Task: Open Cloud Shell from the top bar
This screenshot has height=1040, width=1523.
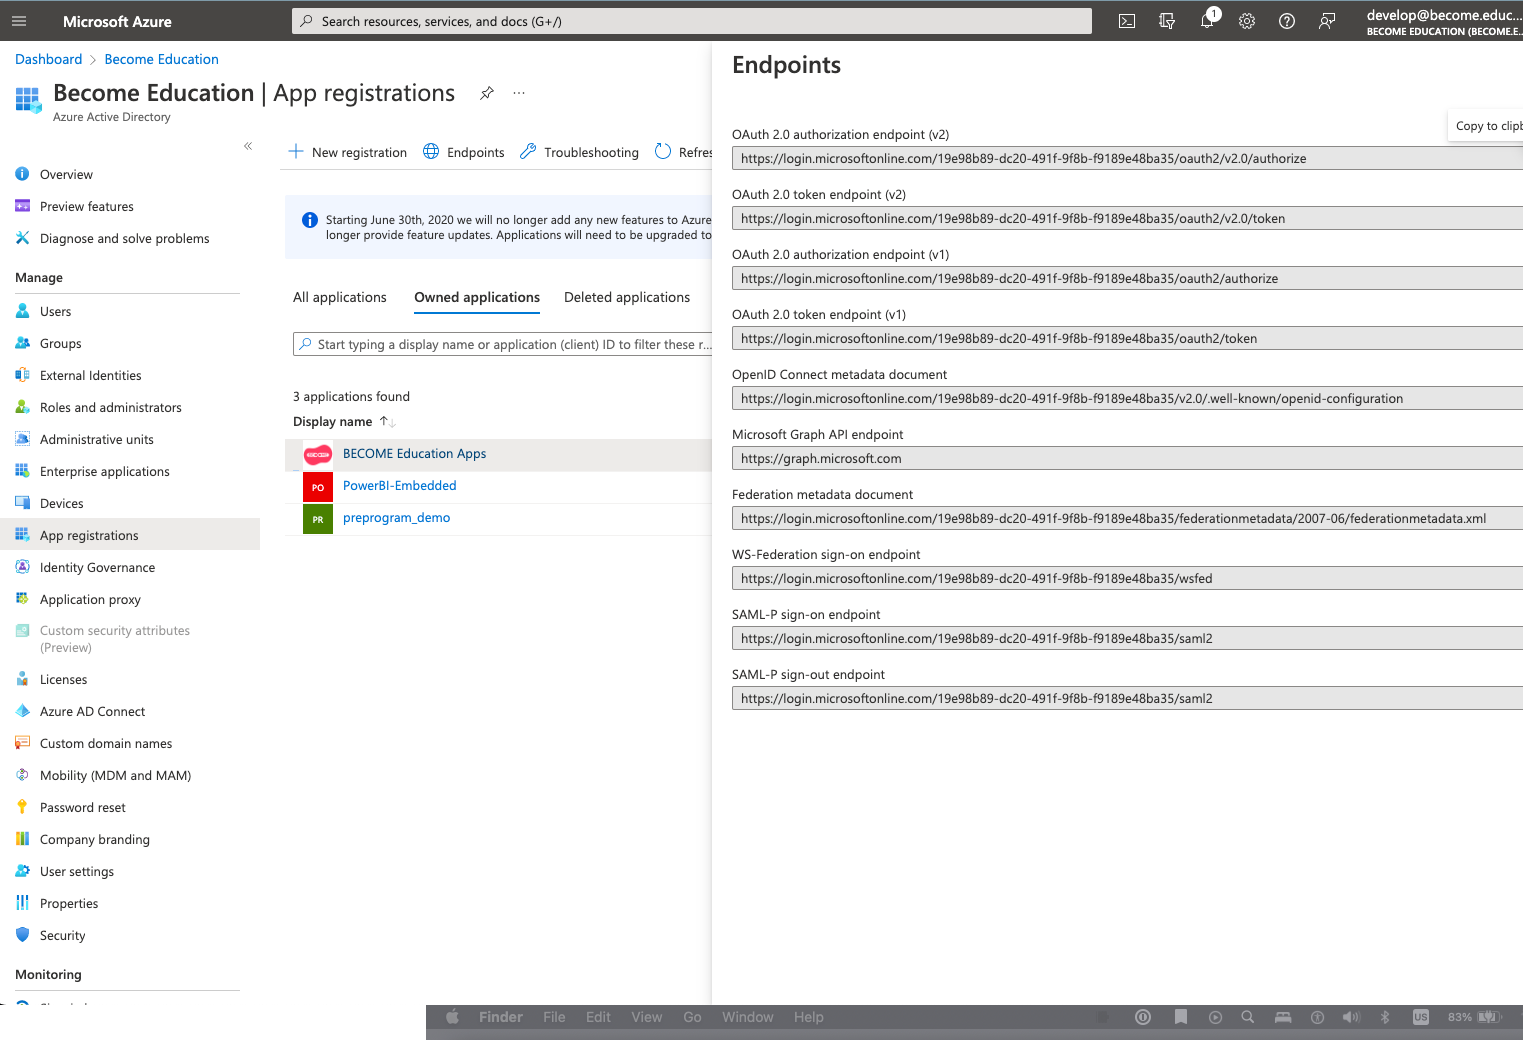Action: (x=1127, y=21)
